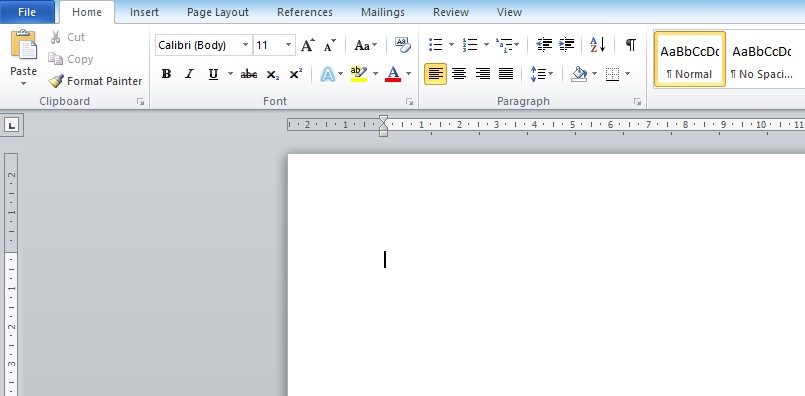The height and width of the screenshot is (396, 805).
Task: Click the font size field showing 11
Action: point(268,45)
